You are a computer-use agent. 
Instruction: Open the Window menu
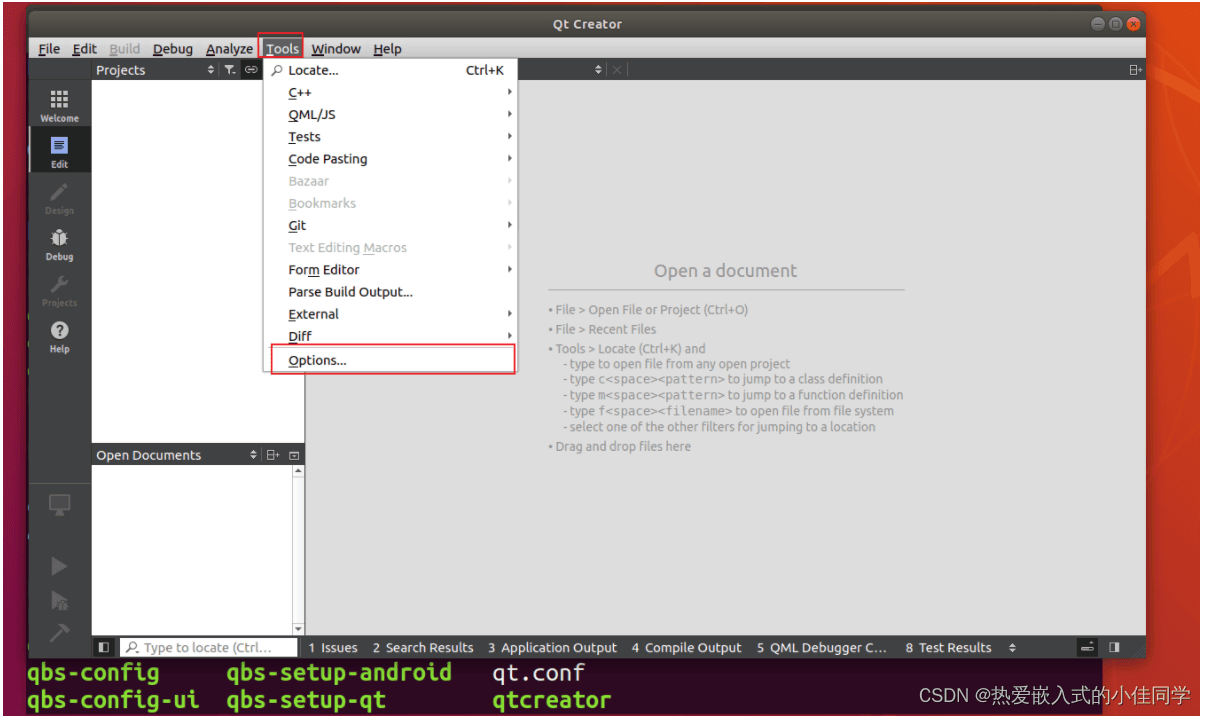click(x=336, y=49)
